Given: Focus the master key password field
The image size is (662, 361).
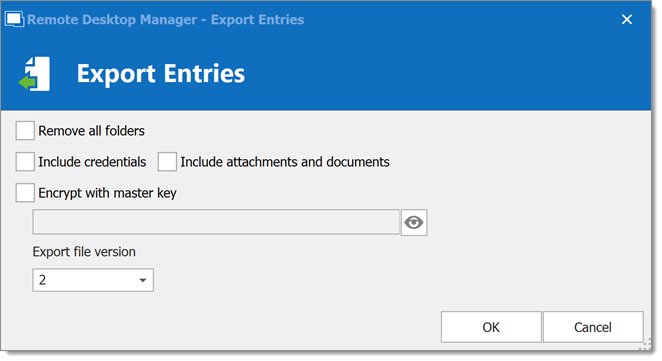Looking at the screenshot, I should point(216,222).
